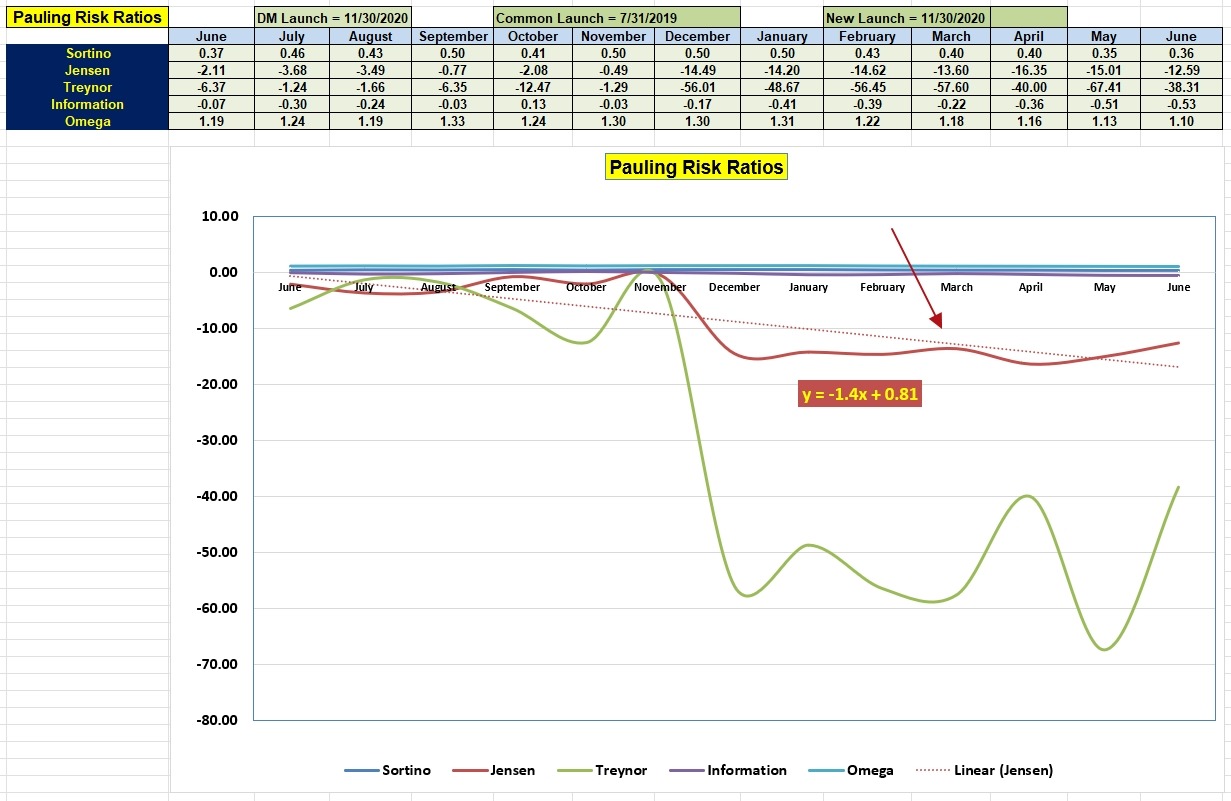Image resolution: width=1231 pixels, height=801 pixels.
Task: Select the Information October cell showing 0.13
Action: tap(532, 104)
